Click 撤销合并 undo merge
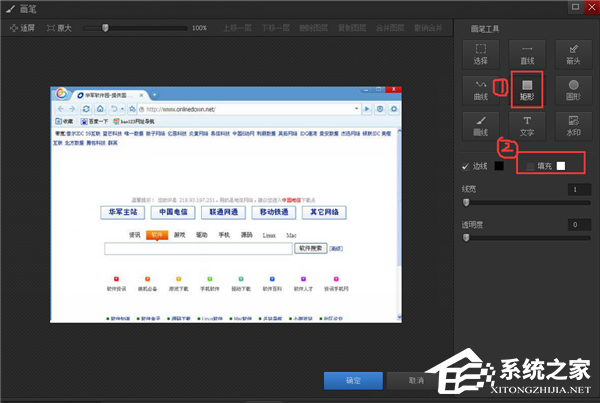The image size is (600, 403). 428,28
